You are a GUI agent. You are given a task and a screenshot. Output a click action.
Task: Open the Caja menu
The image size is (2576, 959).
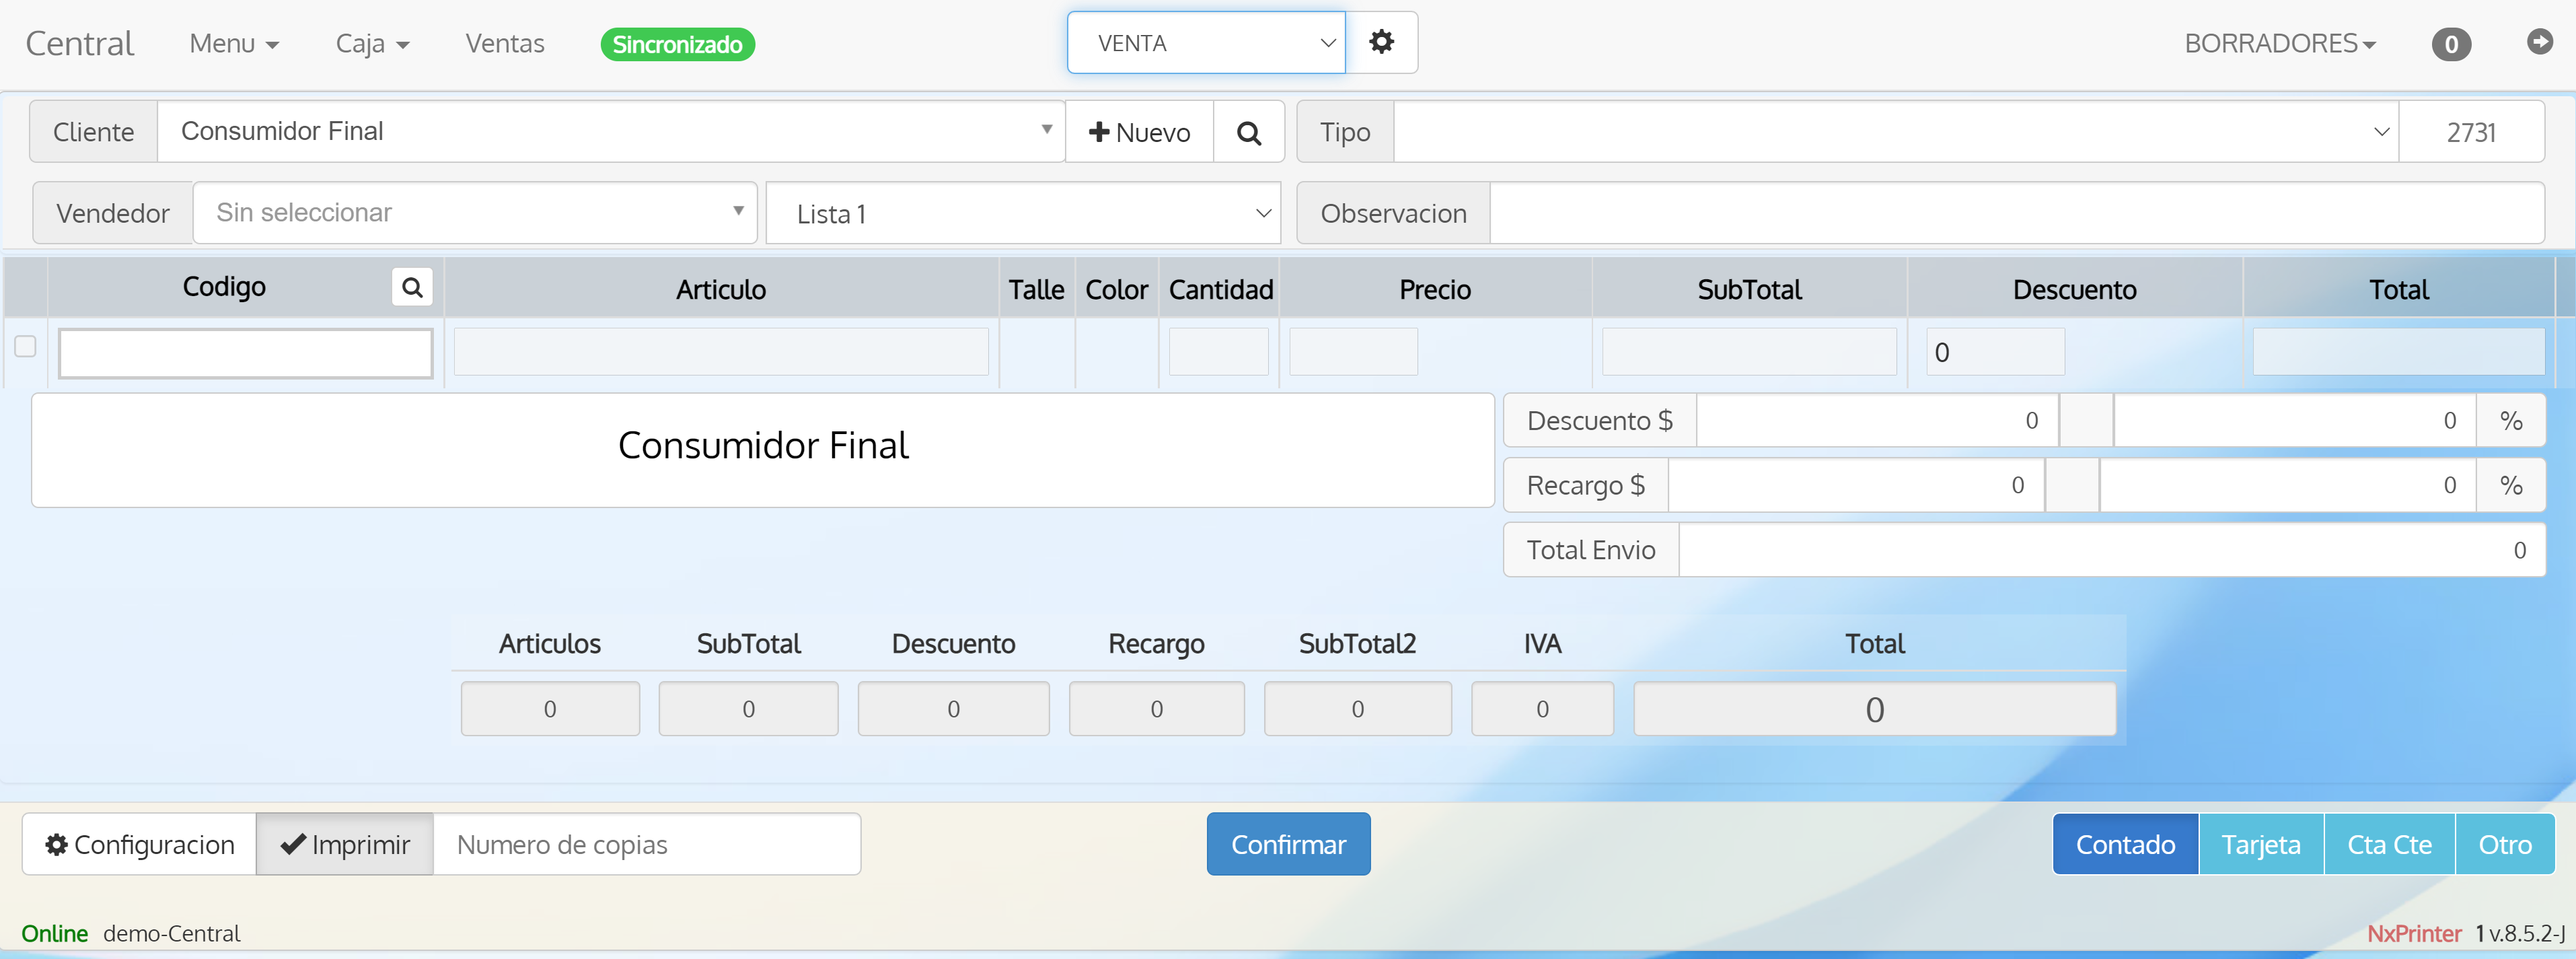coord(371,43)
